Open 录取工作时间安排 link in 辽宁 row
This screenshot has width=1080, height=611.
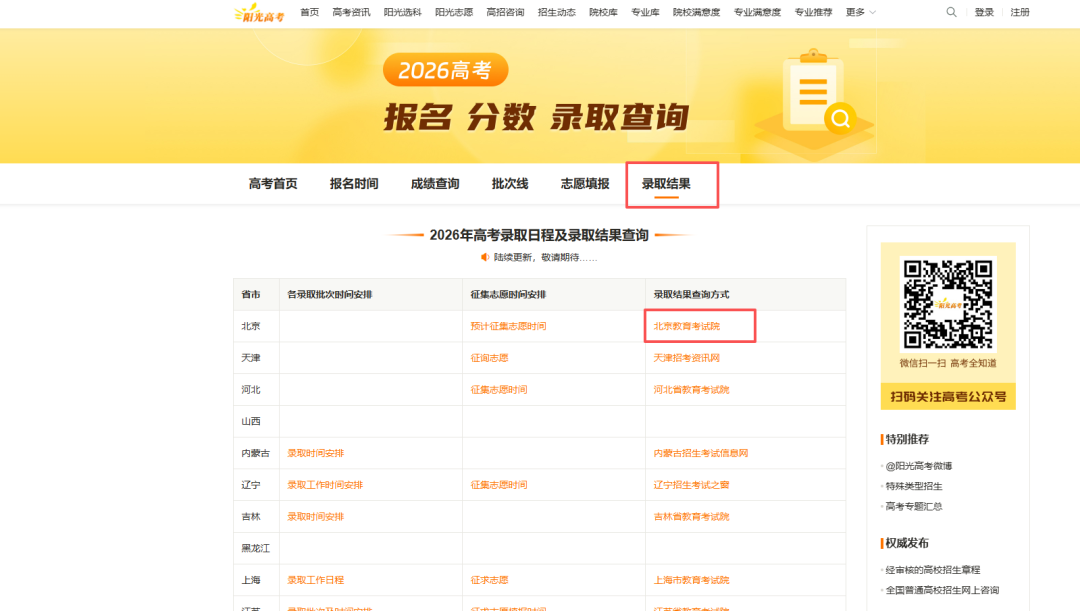[325, 485]
